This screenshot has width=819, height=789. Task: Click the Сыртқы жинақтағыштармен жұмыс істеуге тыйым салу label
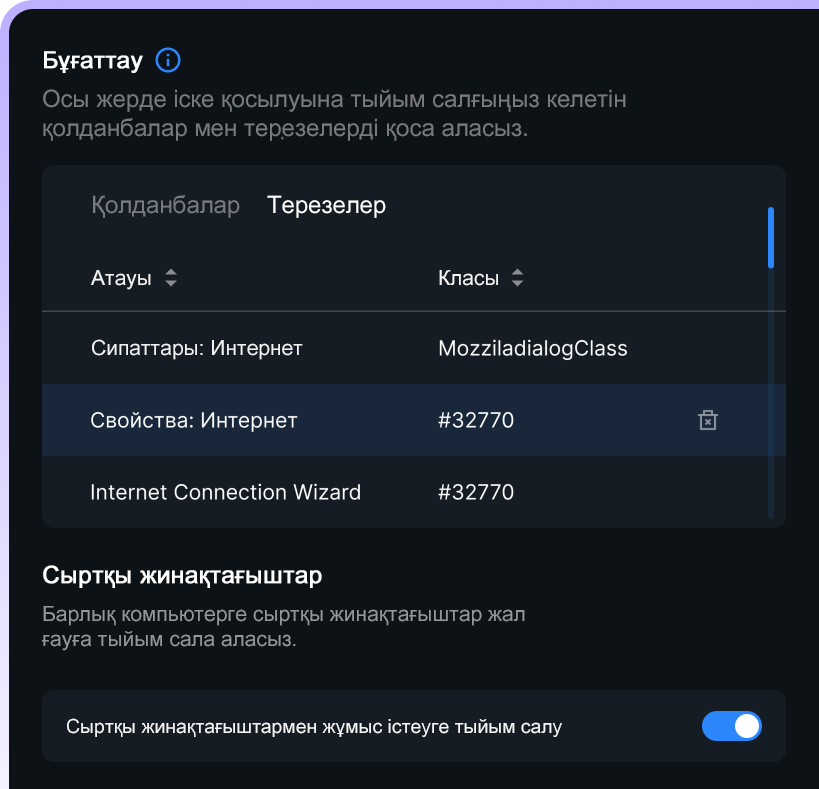pos(314,726)
